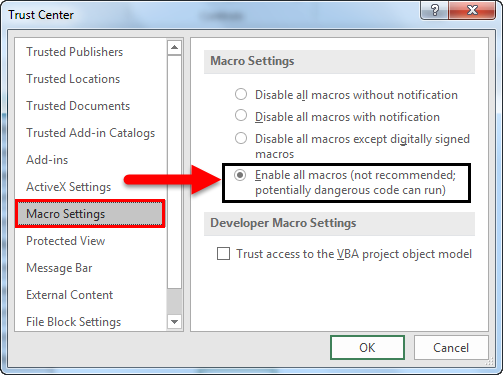Check Trust access to VBA project object model
Viewport: 503px width, 375px height.
click(223, 254)
